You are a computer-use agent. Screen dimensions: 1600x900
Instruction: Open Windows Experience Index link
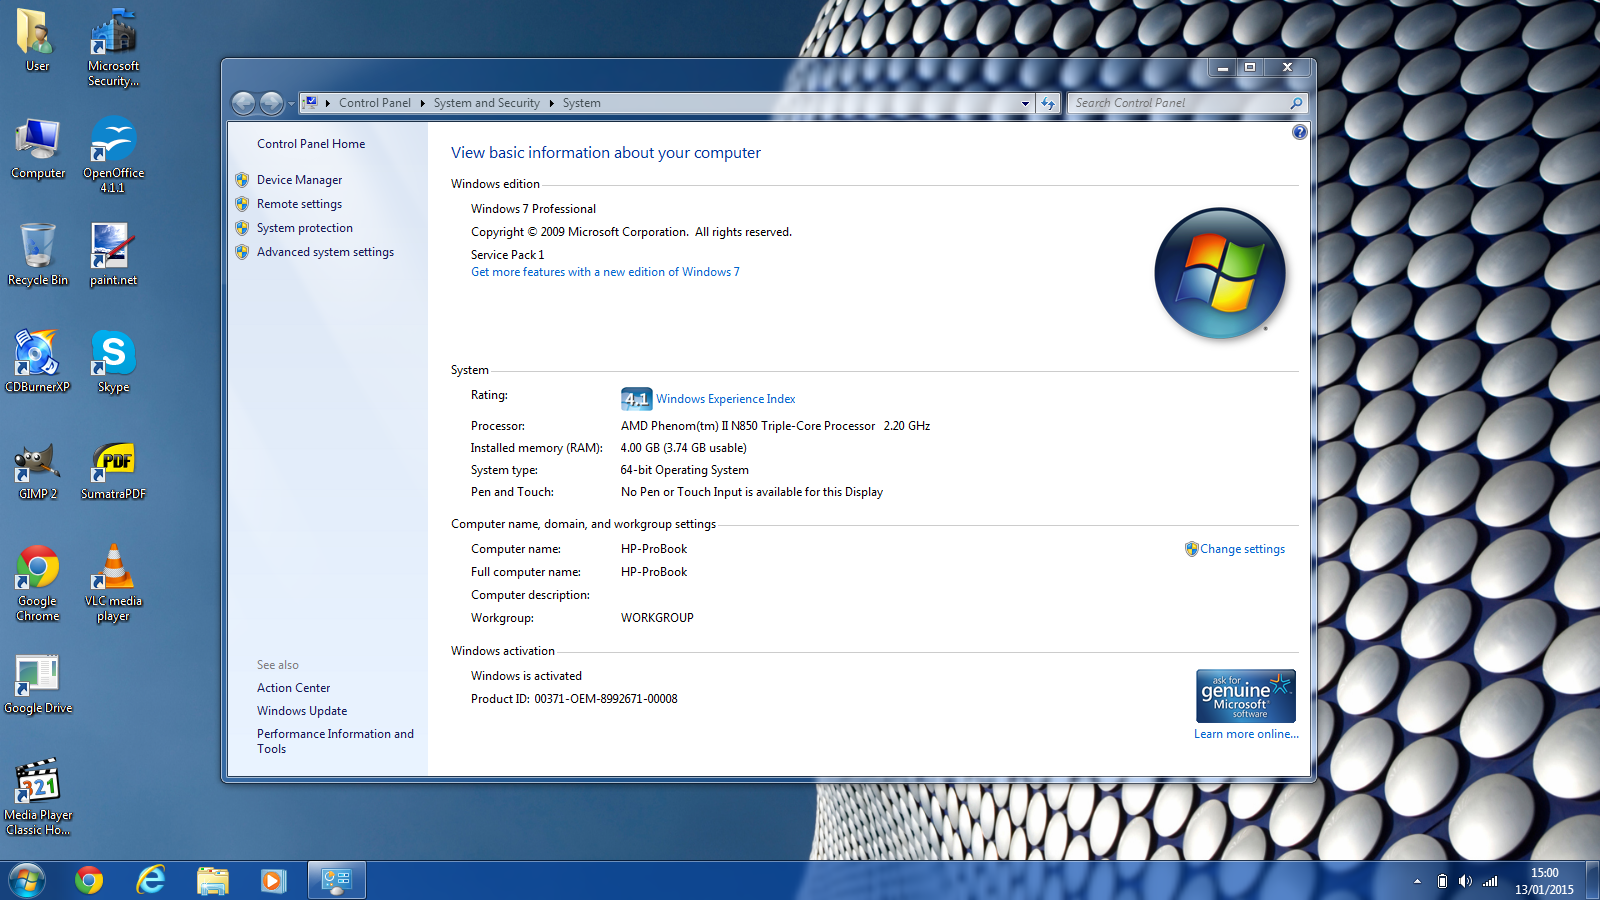click(x=725, y=399)
